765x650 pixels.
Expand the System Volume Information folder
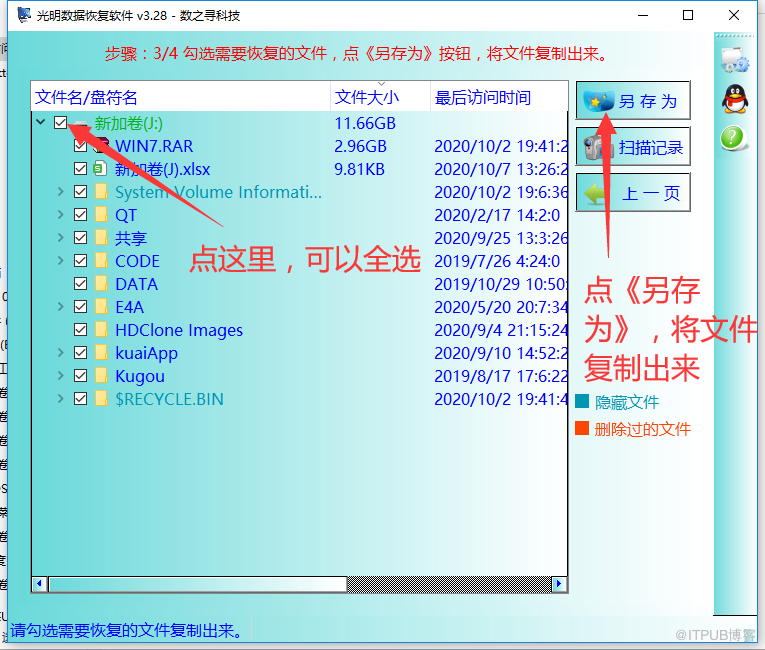click(x=60, y=192)
